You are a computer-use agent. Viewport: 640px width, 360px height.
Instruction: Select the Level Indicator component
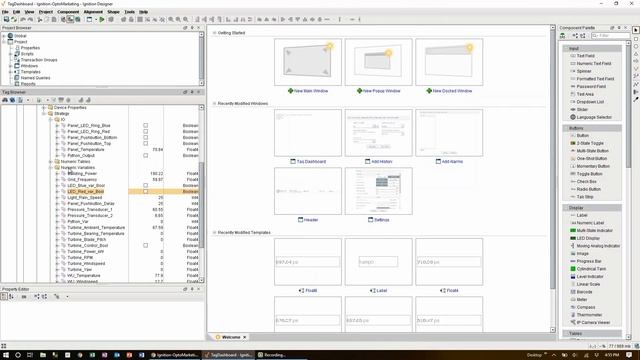(590, 276)
